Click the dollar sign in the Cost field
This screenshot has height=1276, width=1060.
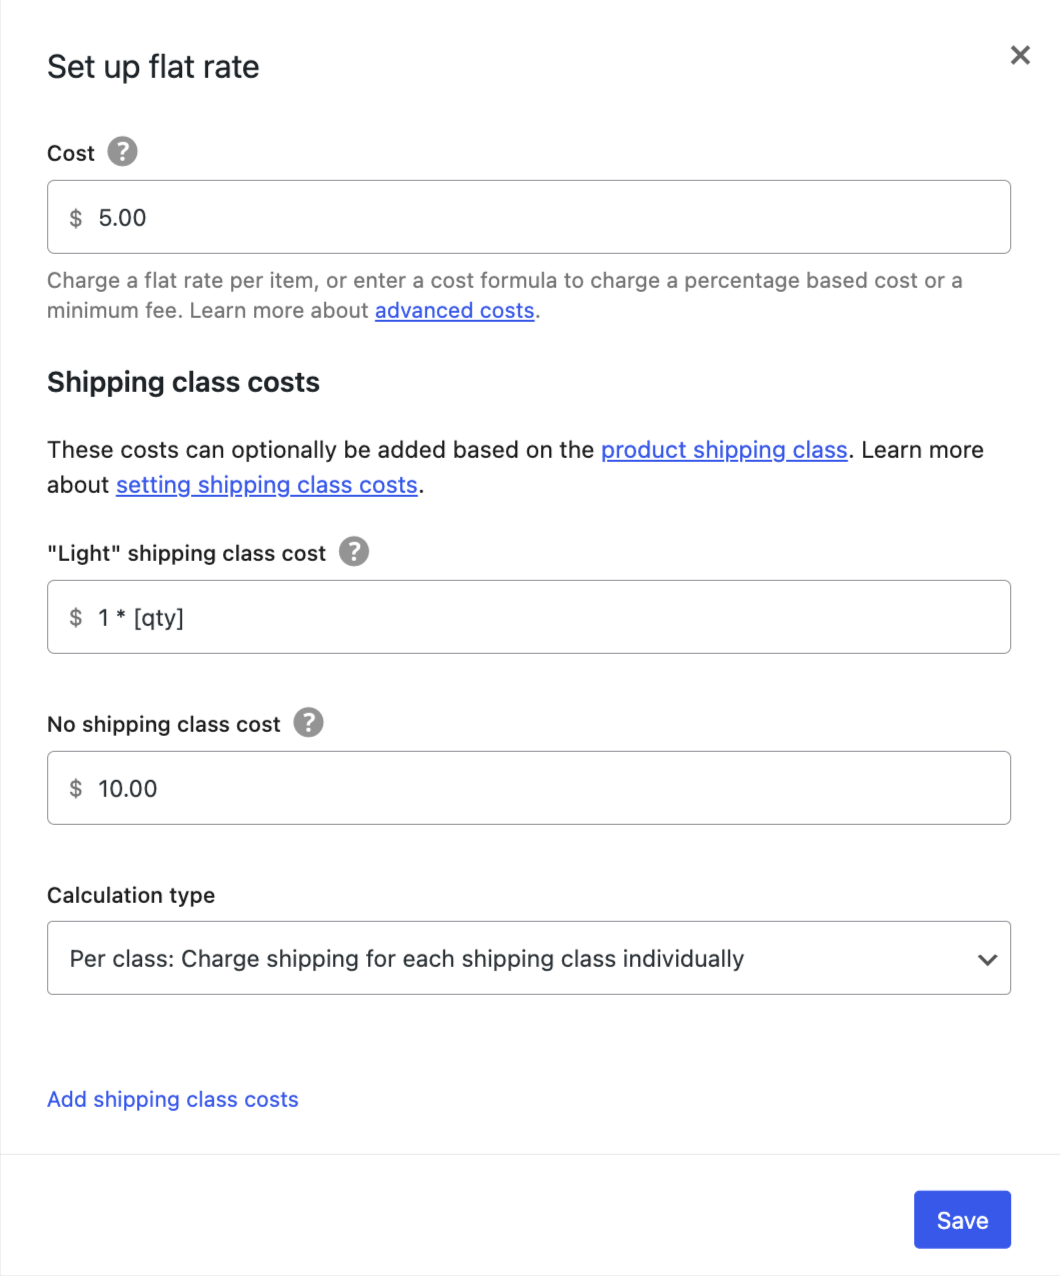(x=74, y=217)
